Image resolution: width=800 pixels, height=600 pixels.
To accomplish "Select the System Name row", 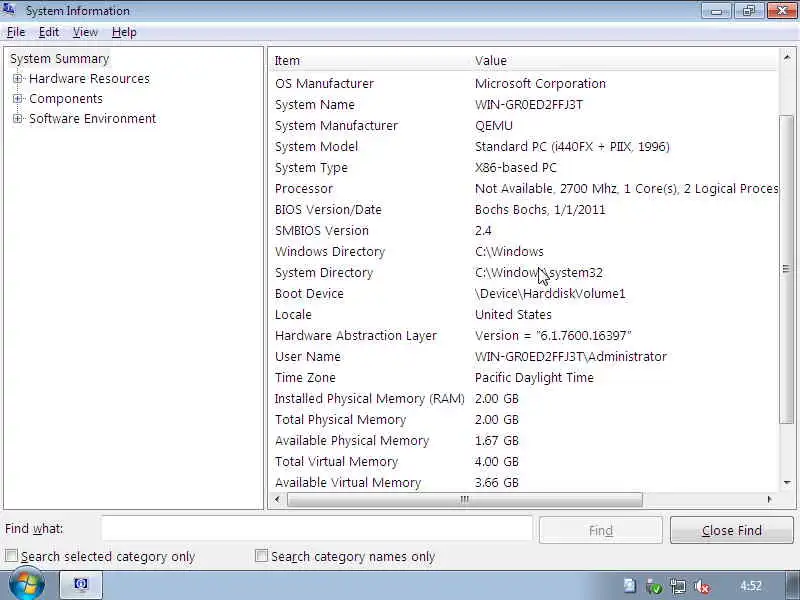I will 524,105.
